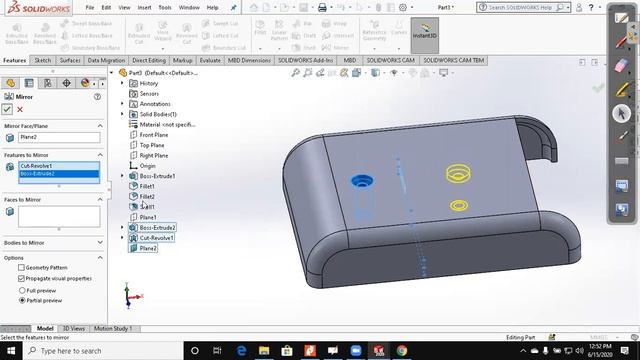Open Reference Geometry tool
The image size is (640, 360).
pyautogui.click(x=374, y=31)
